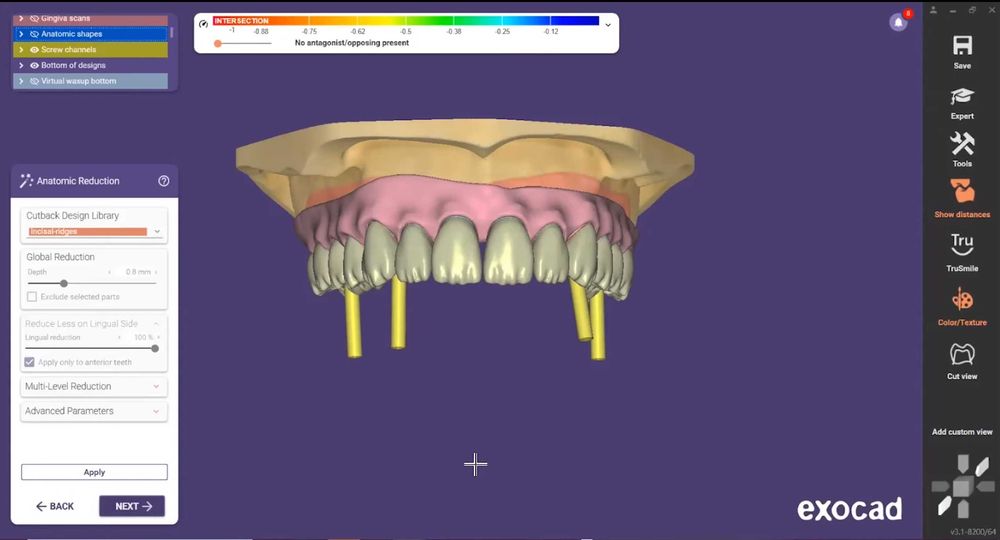Collapse Reduce Less on Lingual Side section
Image resolution: width=1000 pixels, height=540 pixels.
tap(156, 324)
